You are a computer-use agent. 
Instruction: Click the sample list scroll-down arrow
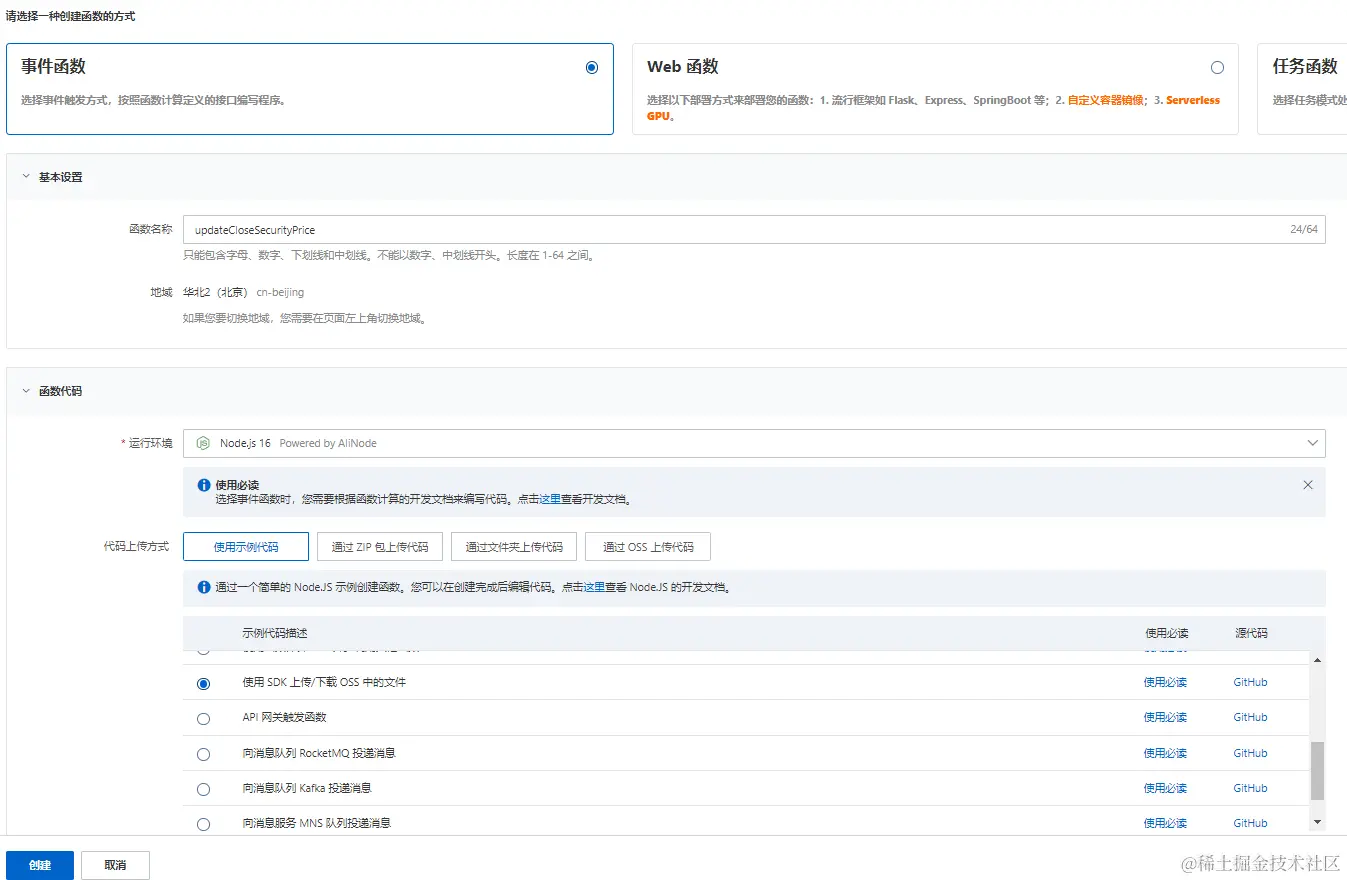(1317, 822)
